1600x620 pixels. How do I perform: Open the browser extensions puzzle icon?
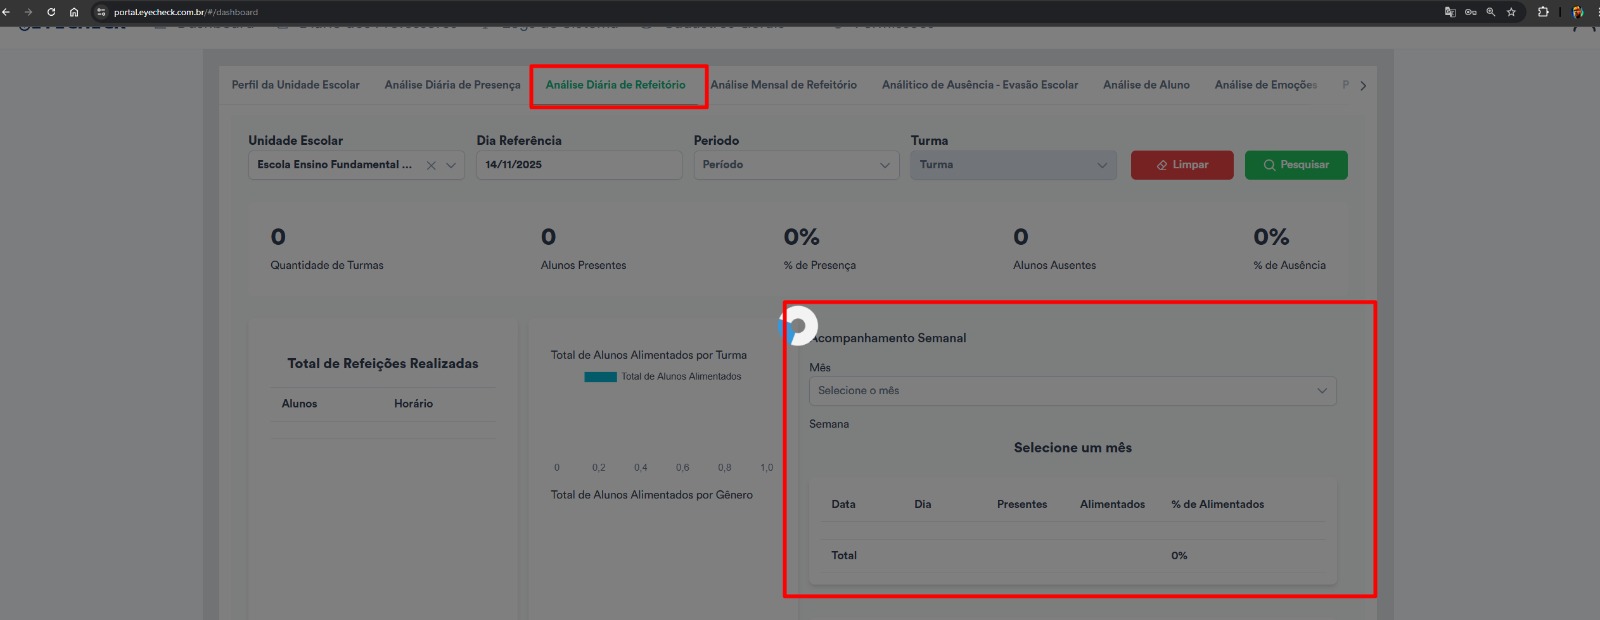click(x=1543, y=12)
